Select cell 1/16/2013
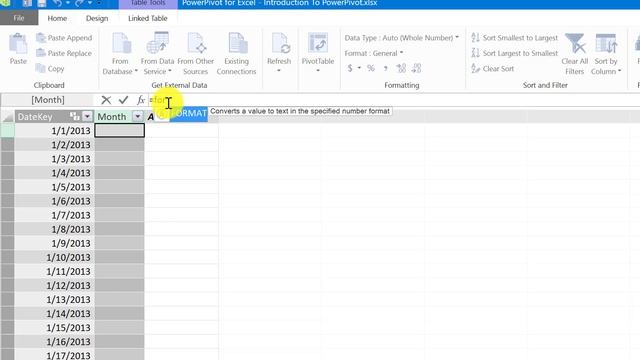 coord(55,342)
